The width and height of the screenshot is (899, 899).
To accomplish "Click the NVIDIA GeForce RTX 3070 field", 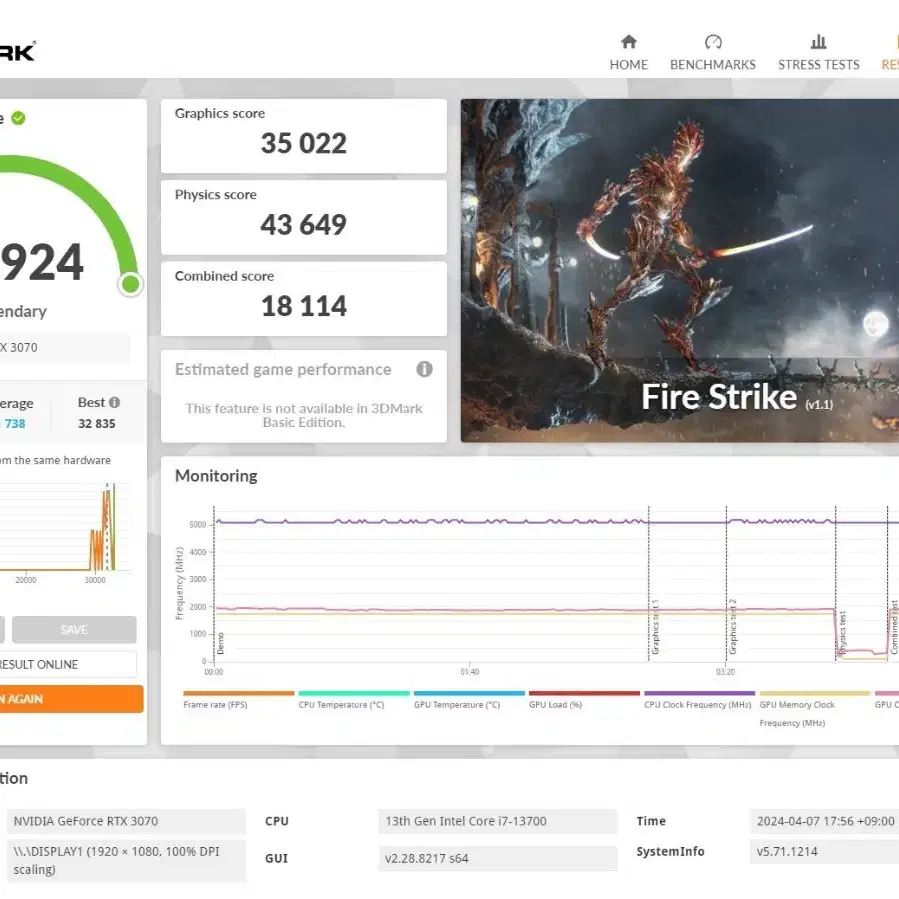I will 126,821.
